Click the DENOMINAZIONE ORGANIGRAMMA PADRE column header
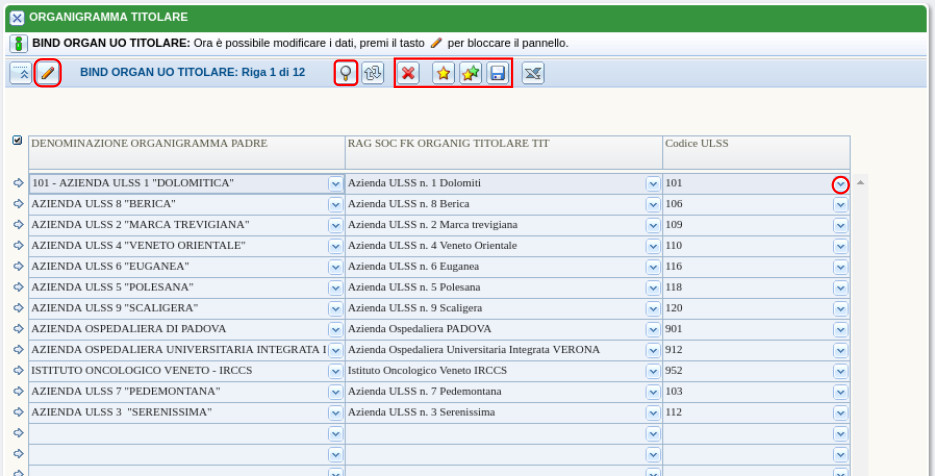The image size is (935, 476). click(150, 144)
